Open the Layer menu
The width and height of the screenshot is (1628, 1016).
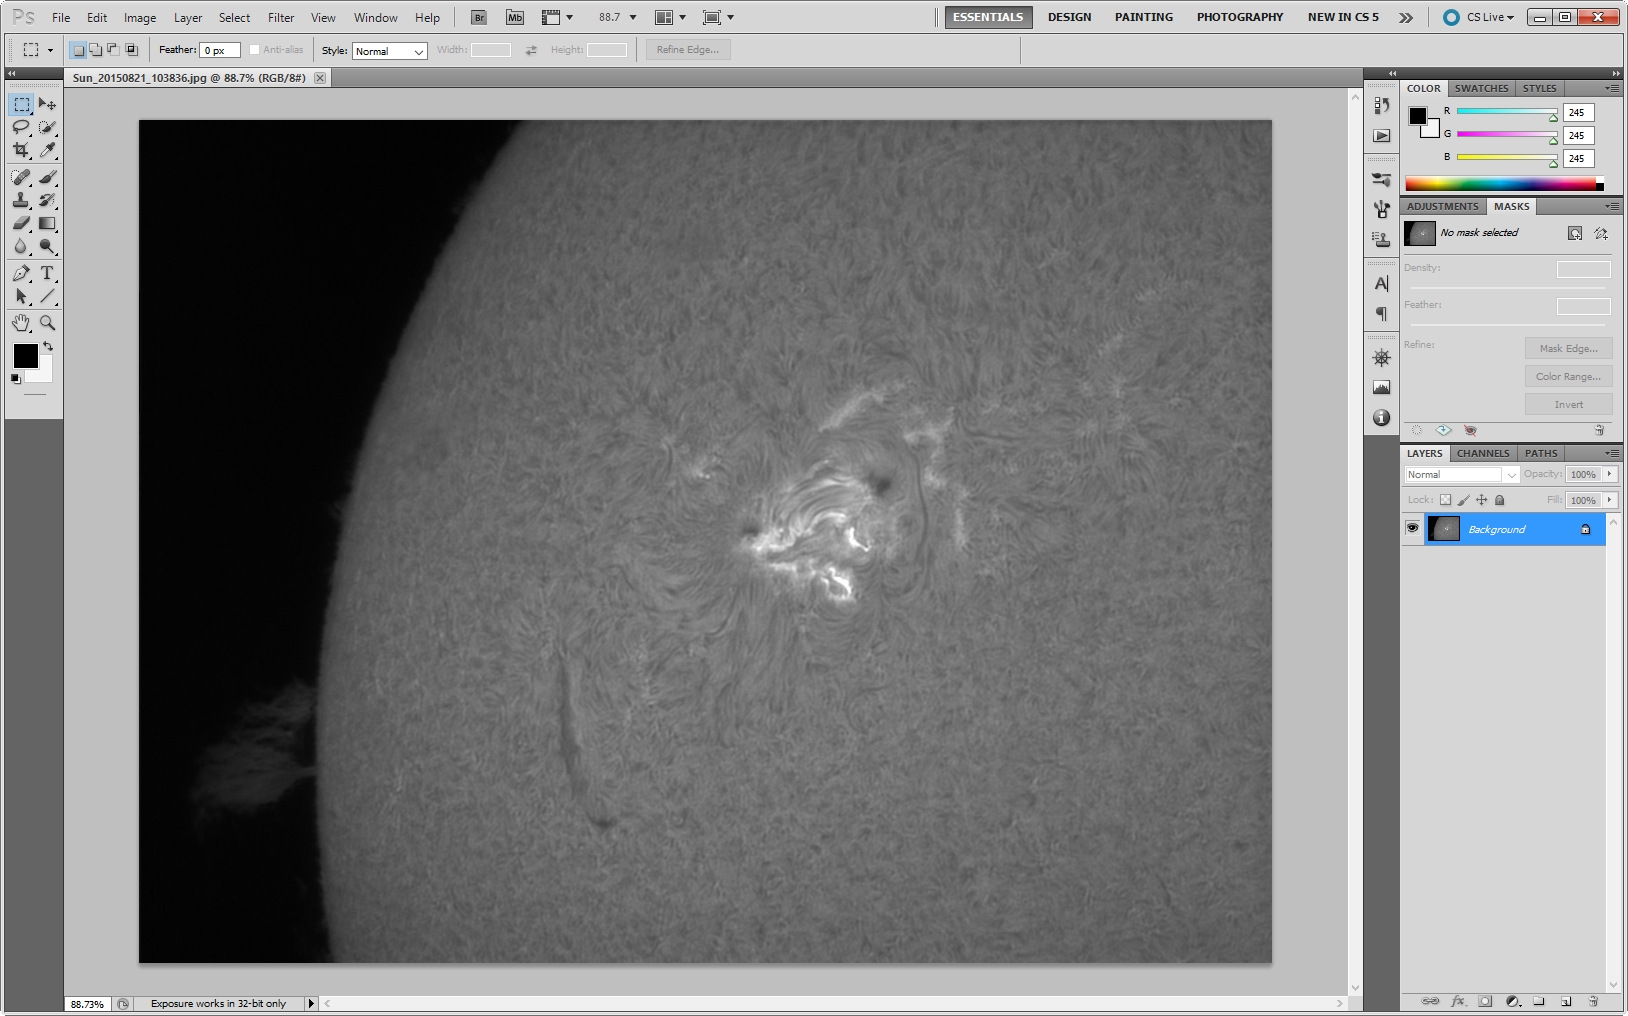[188, 17]
